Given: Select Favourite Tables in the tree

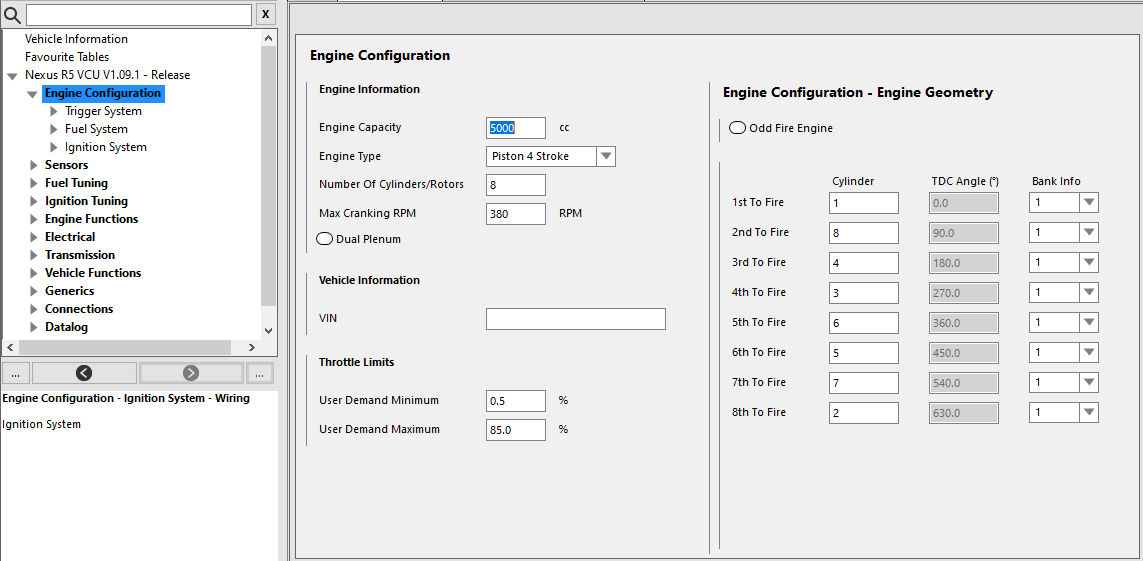Looking at the screenshot, I should click(67, 57).
